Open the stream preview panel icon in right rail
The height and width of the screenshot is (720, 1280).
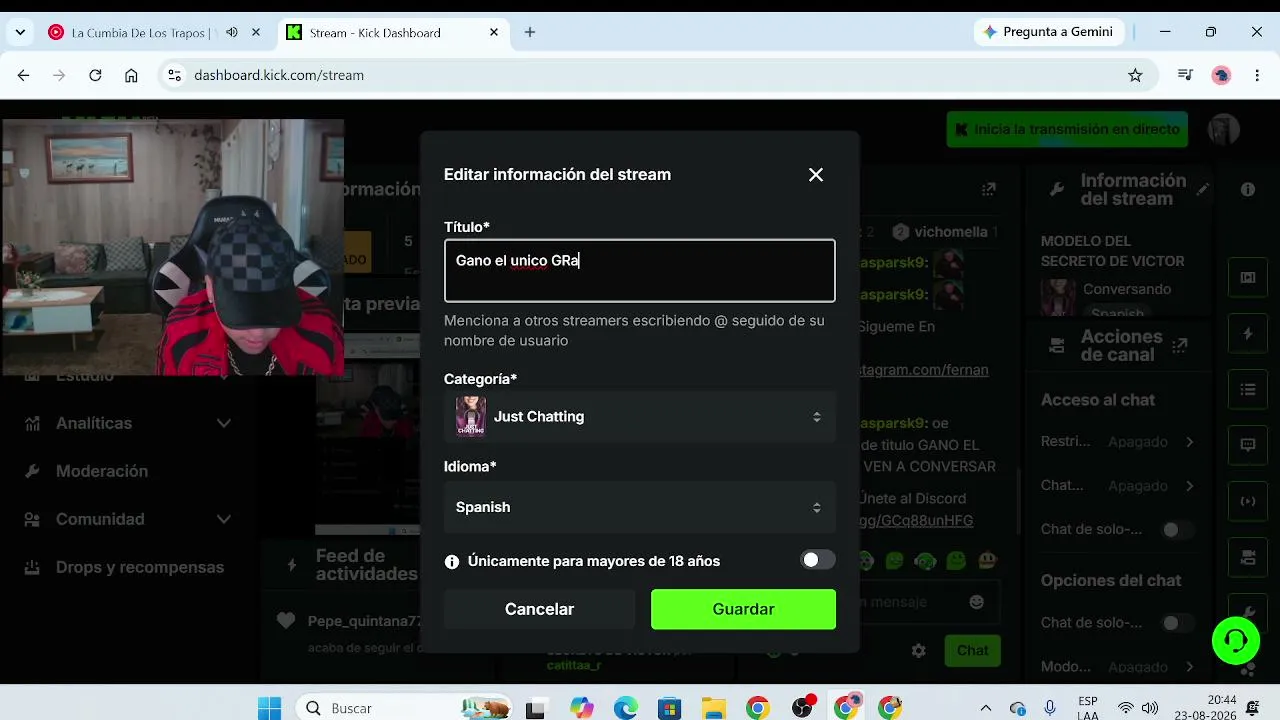pos(1248,277)
